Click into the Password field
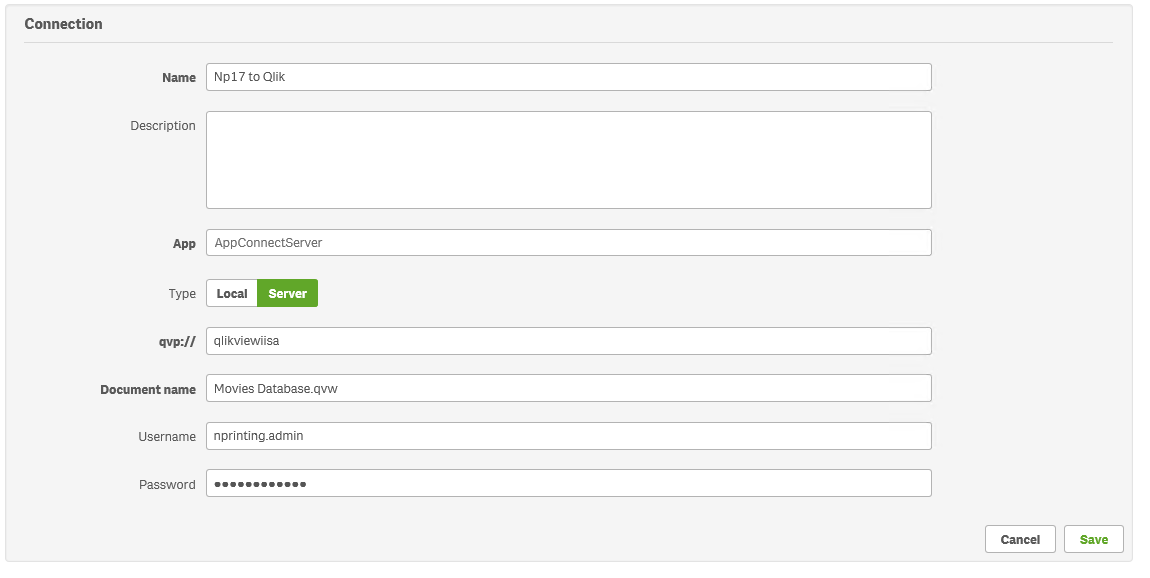Viewport: 1150px width, 578px height. click(x=568, y=484)
